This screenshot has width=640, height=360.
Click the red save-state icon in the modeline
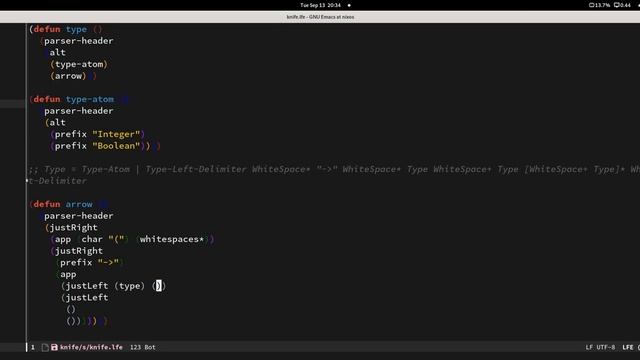[x=54, y=347]
